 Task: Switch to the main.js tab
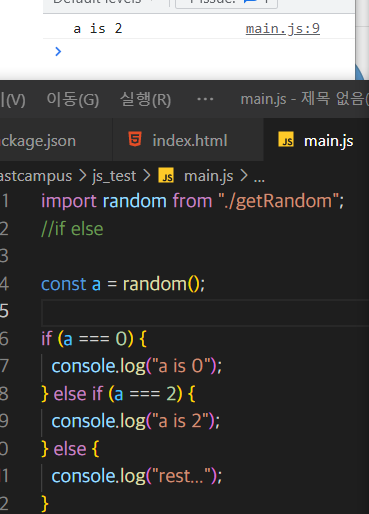pos(316,140)
